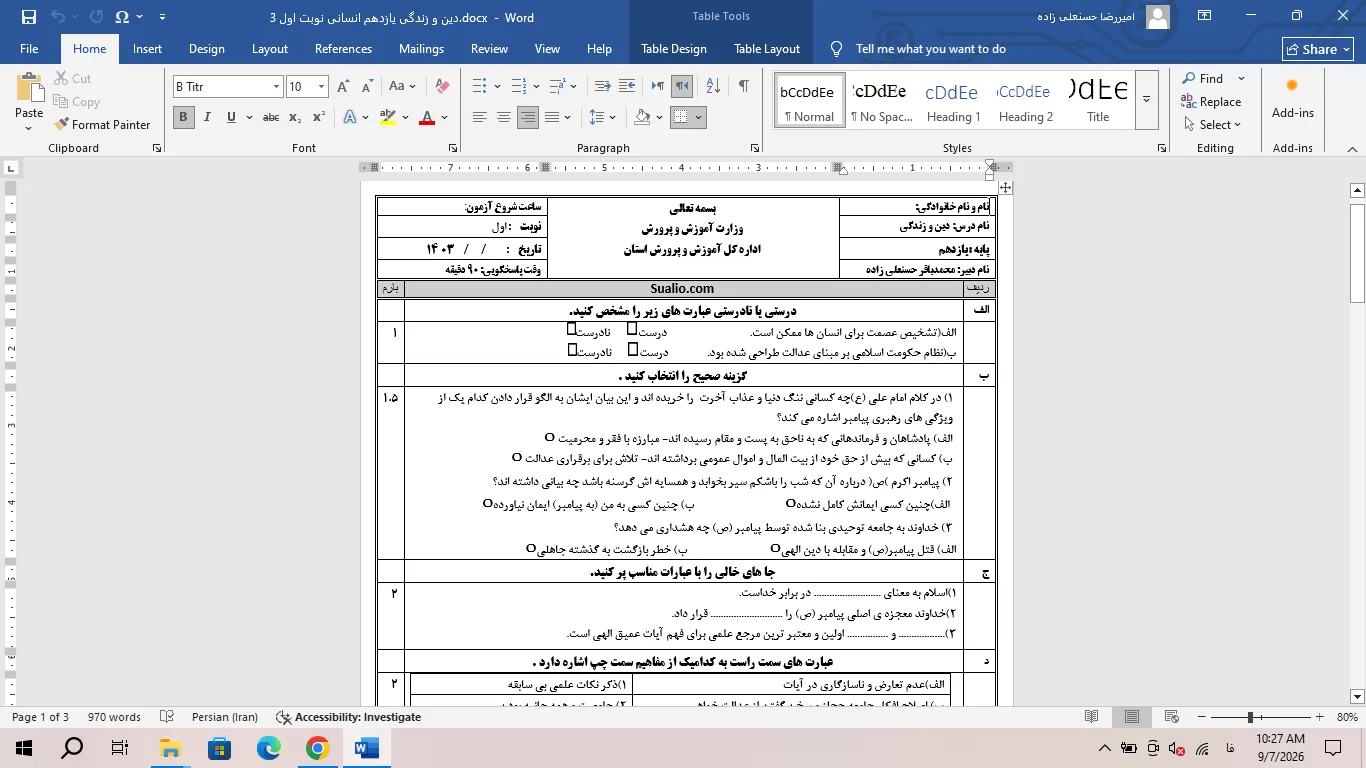Click Format Painter

click(101, 125)
